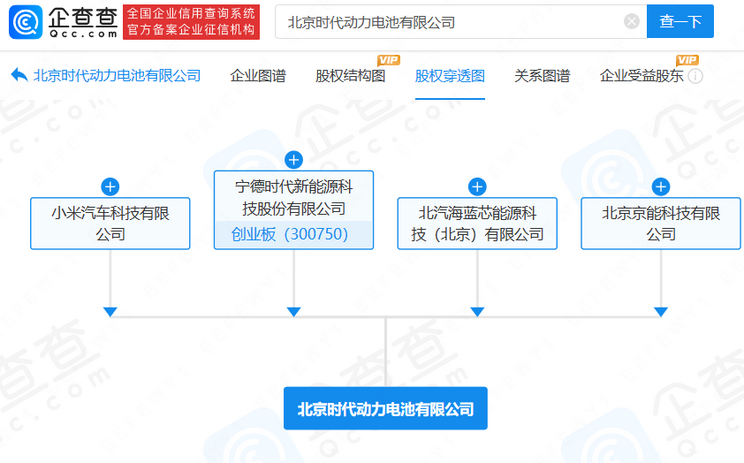Clear the search box with the X icon

click(x=631, y=21)
